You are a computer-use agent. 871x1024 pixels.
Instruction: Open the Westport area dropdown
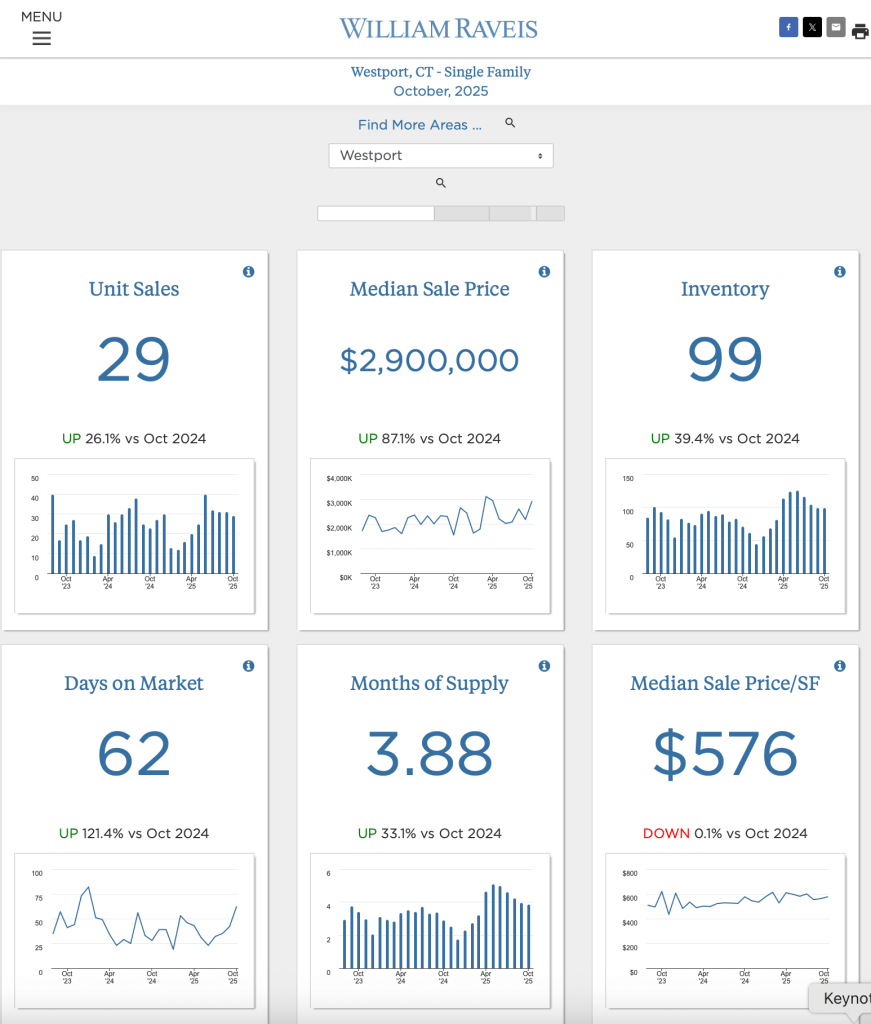(x=440, y=156)
